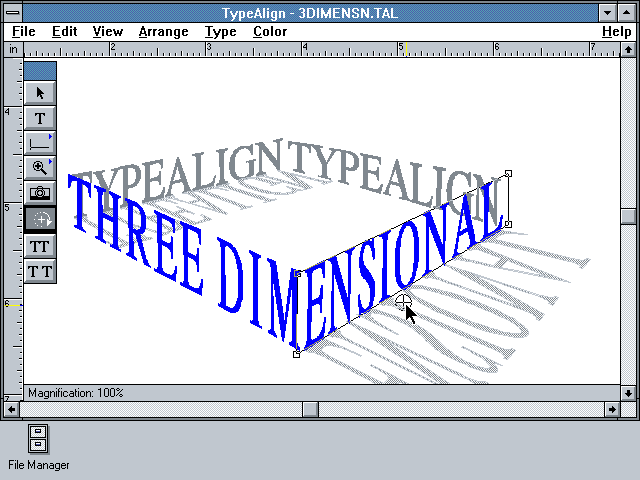This screenshot has height=480, width=640.
Task: Choose the baseline path tool
Action: point(40,143)
